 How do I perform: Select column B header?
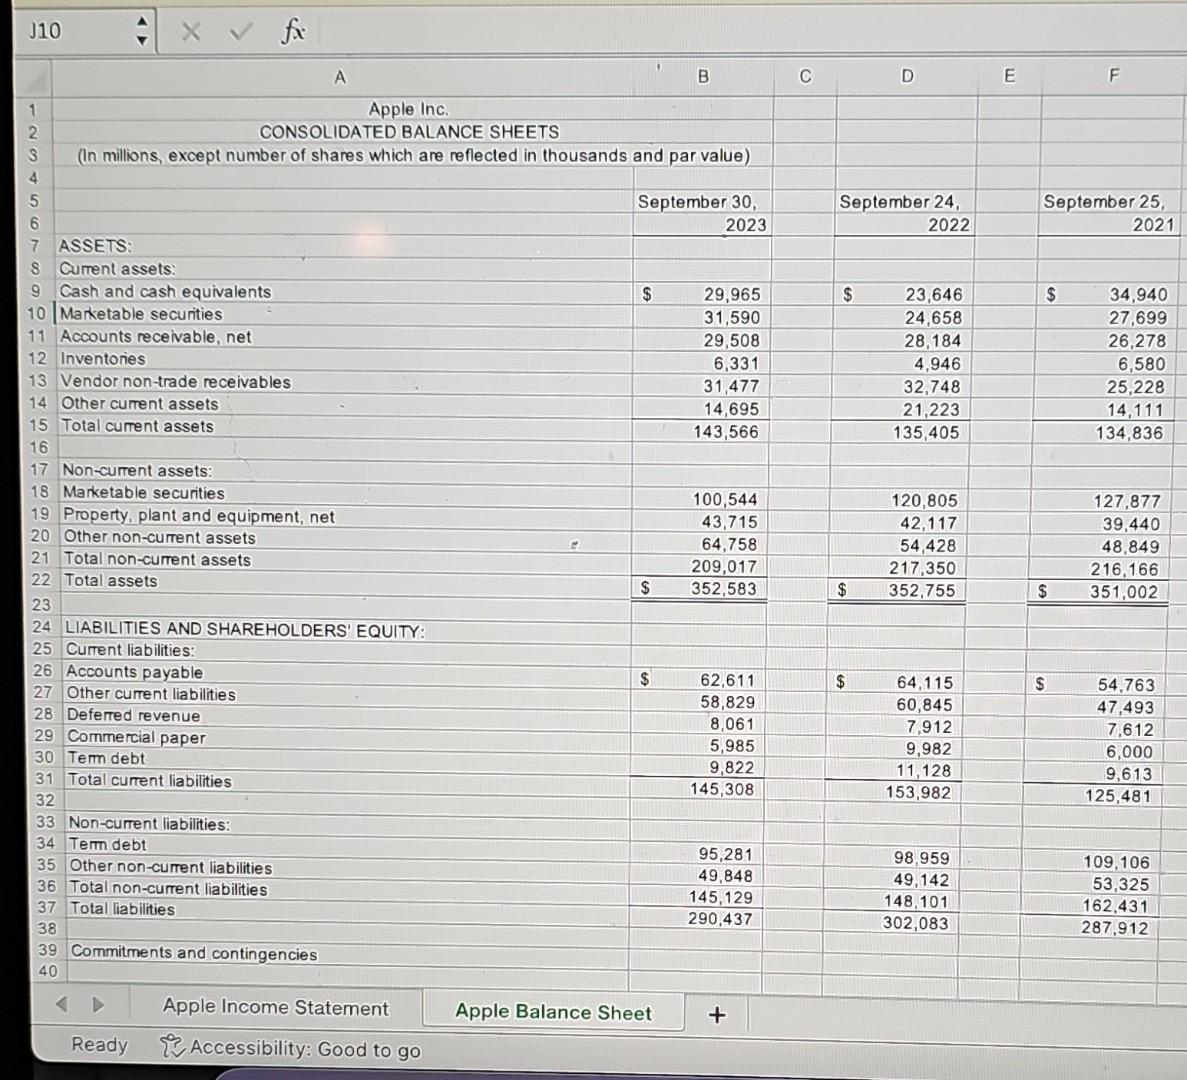703,76
